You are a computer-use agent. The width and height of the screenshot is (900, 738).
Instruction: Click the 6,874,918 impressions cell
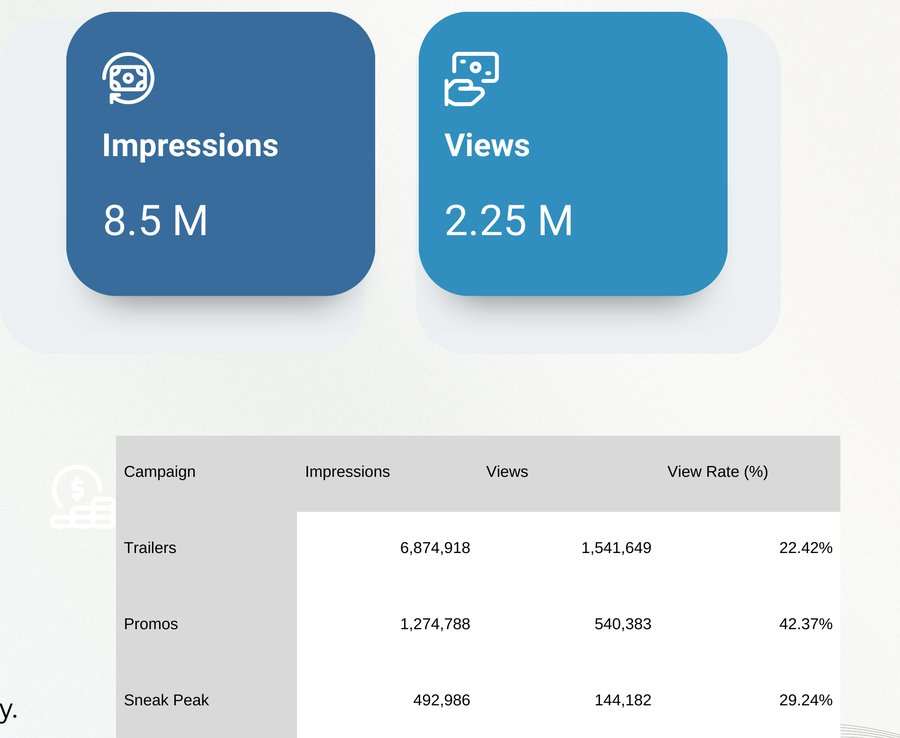point(435,548)
